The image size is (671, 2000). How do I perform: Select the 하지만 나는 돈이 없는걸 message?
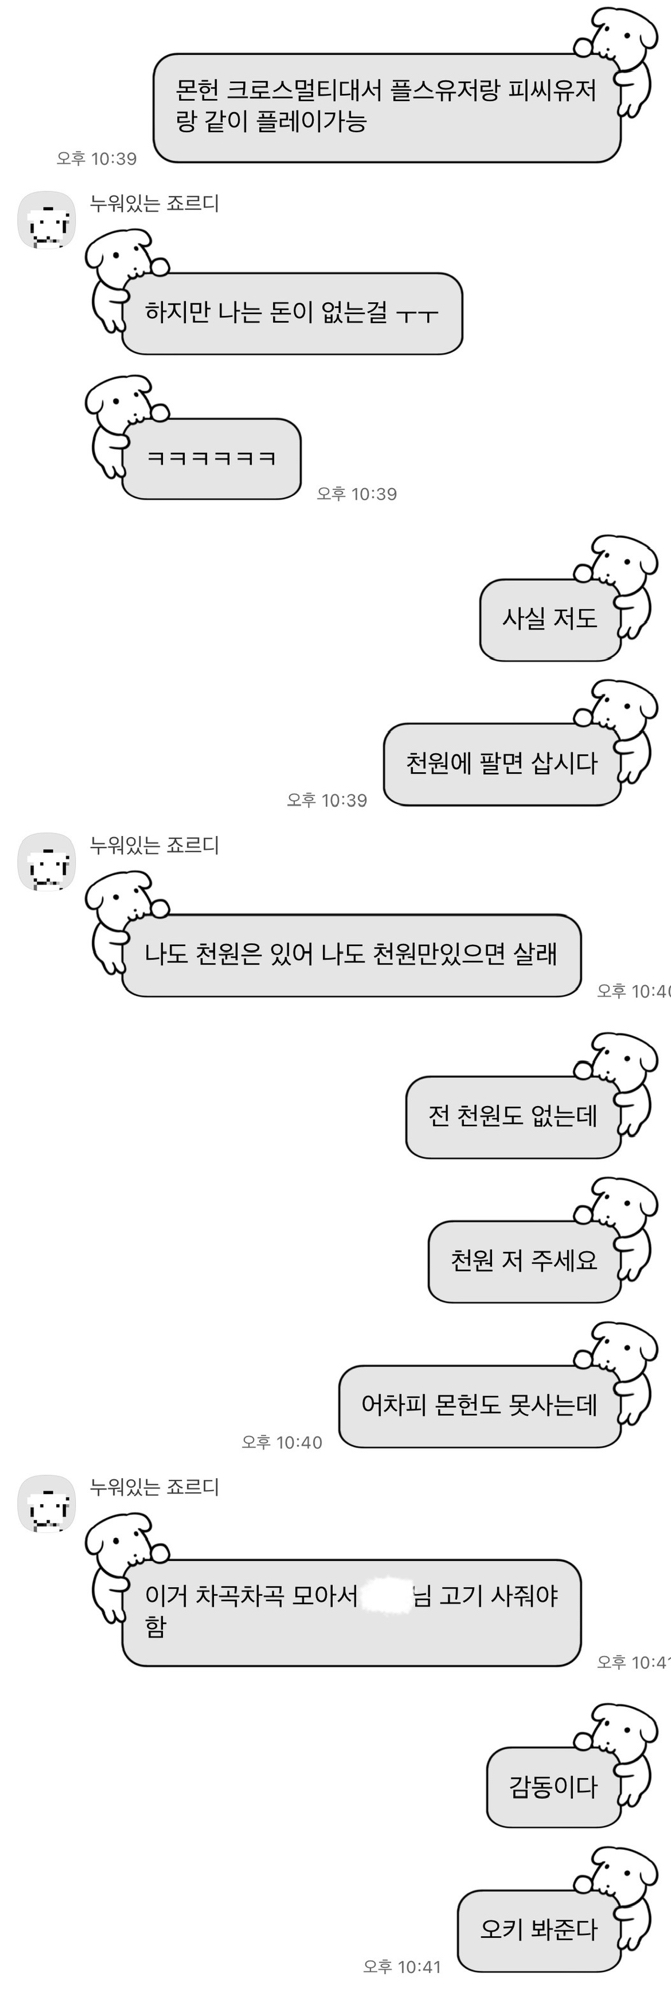pyautogui.click(x=292, y=313)
